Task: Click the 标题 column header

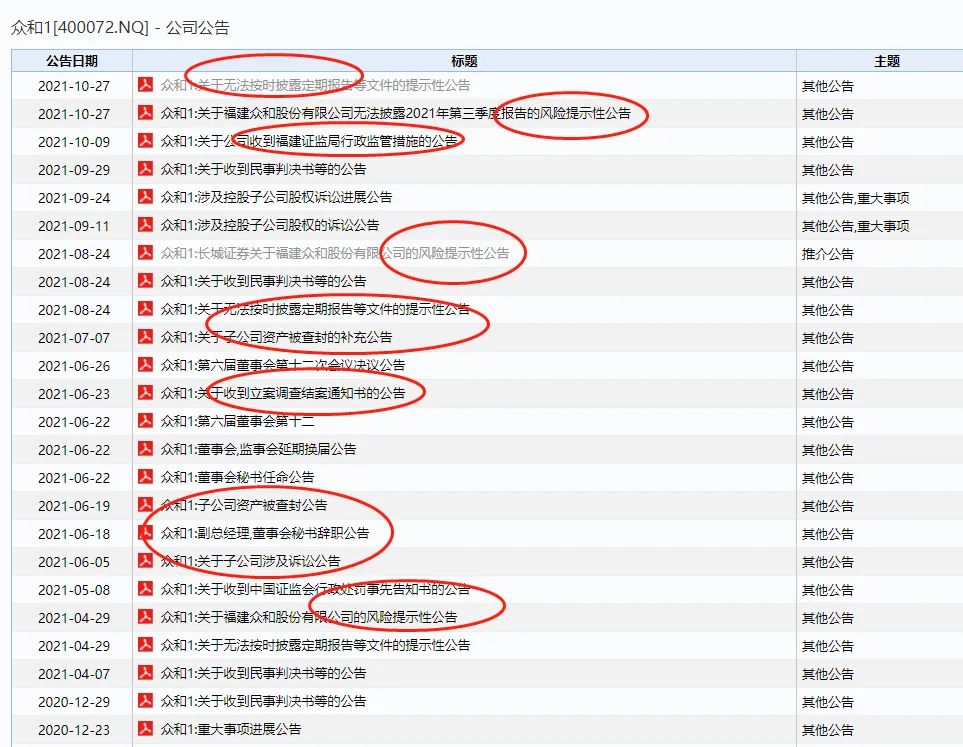Action: 464,61
